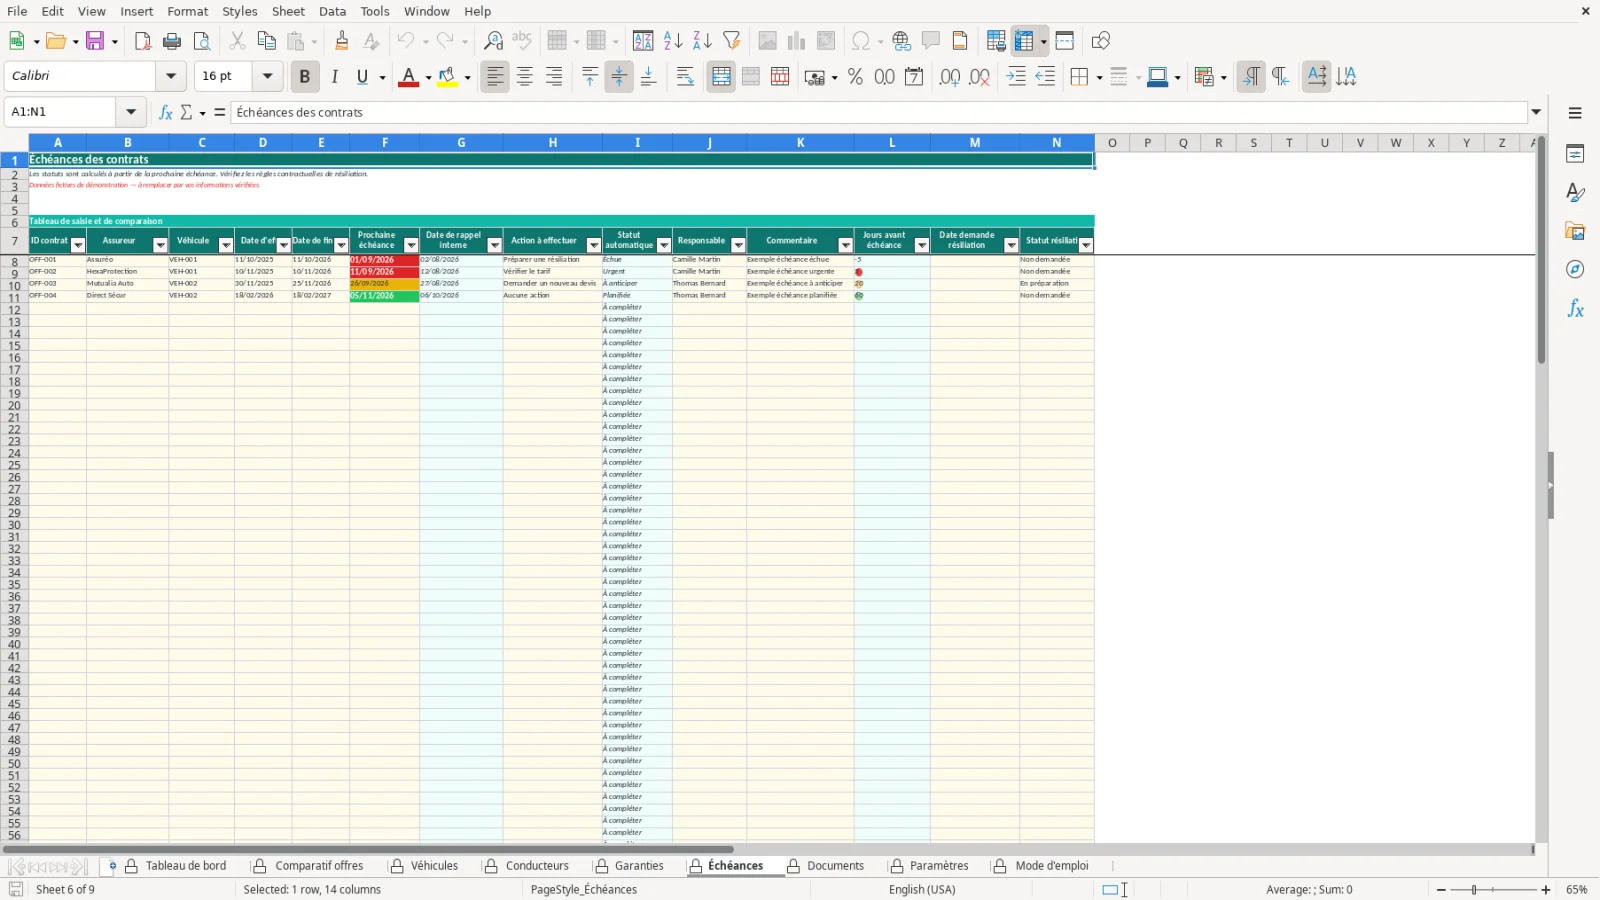1600x900 pixels.
Task: Click the background color highlight swatch
Action: (447, 77)
